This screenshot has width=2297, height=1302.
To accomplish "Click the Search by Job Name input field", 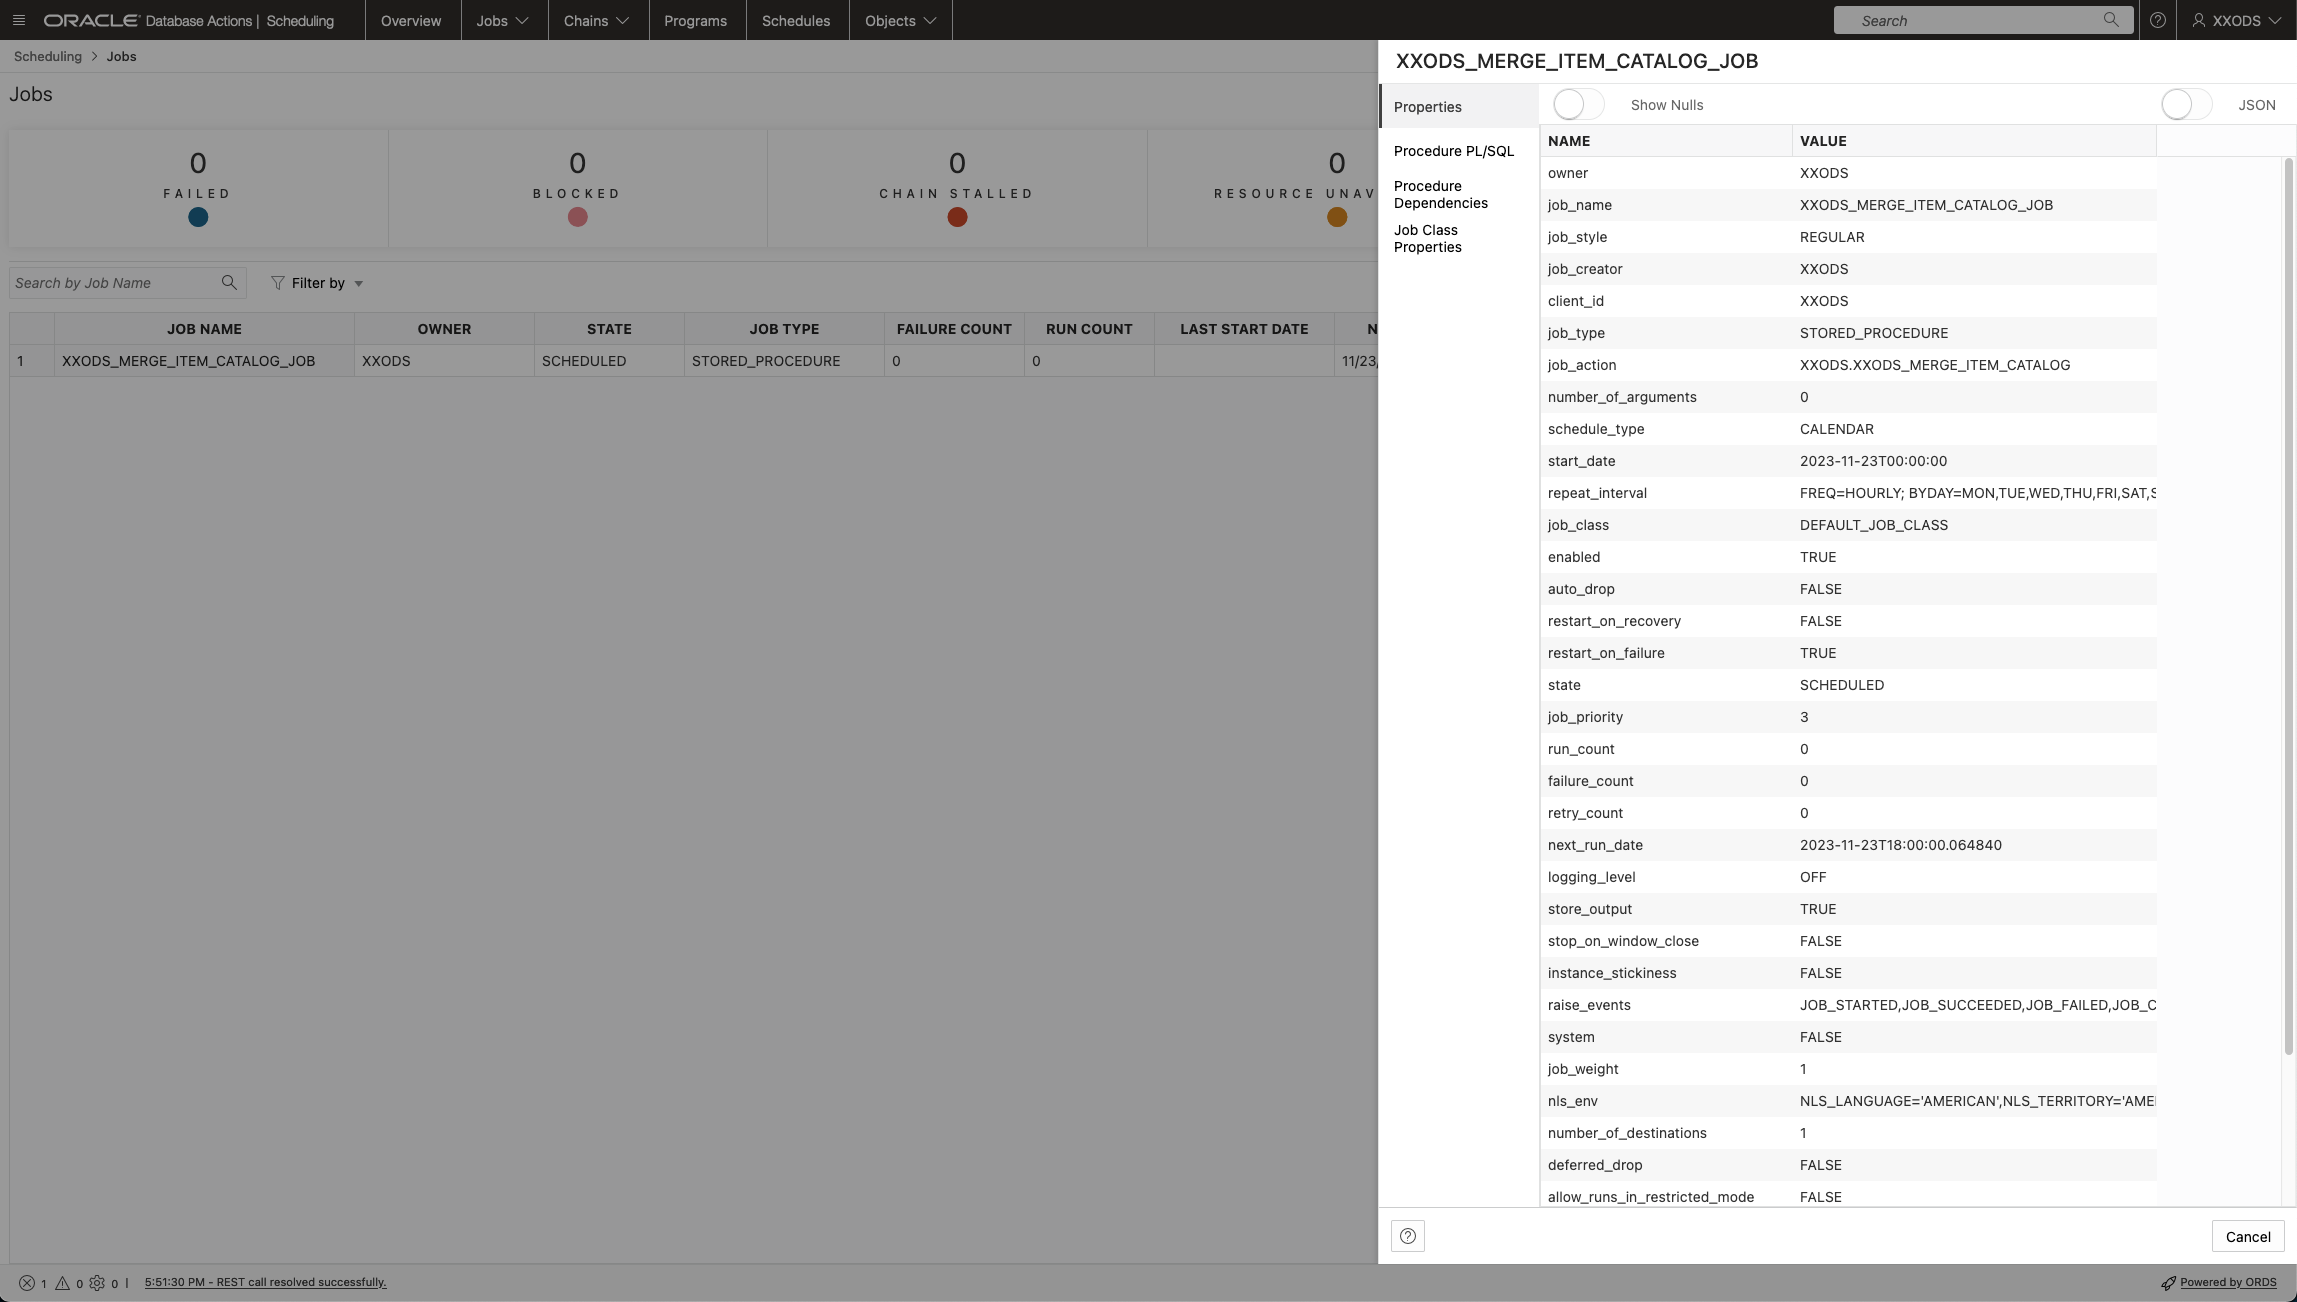I will 110,283.
